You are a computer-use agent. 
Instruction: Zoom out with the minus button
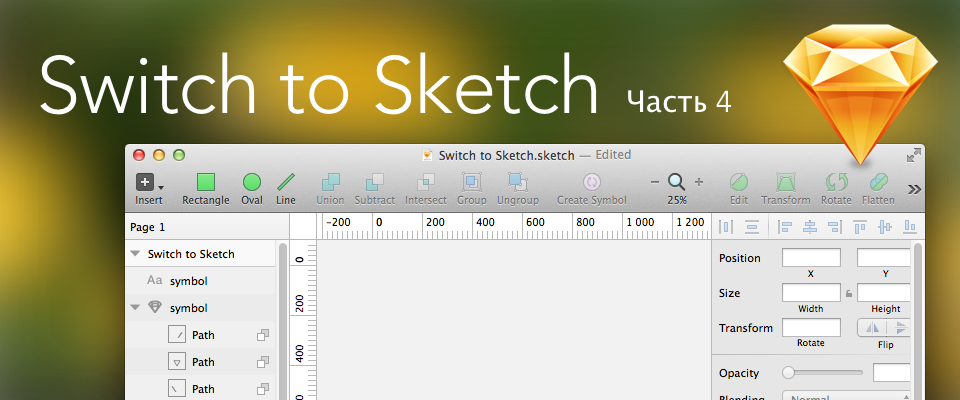point(654,182)
